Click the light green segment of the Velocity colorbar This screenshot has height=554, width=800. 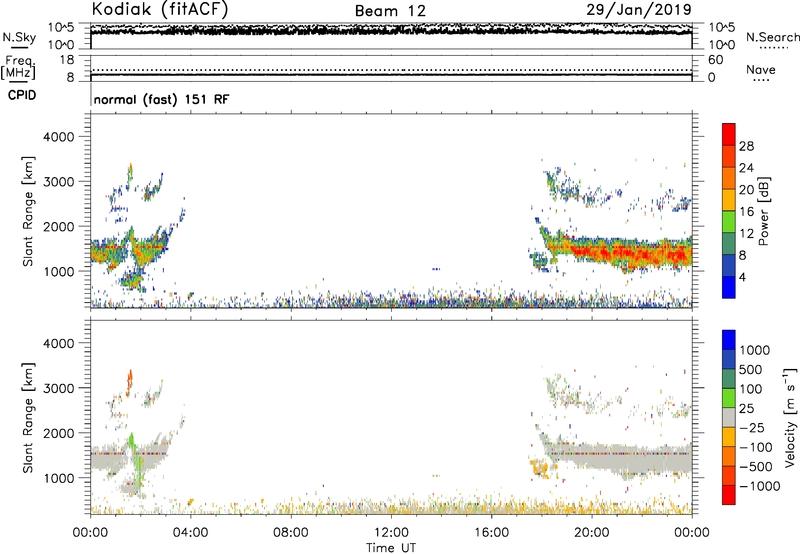(729, 398)
